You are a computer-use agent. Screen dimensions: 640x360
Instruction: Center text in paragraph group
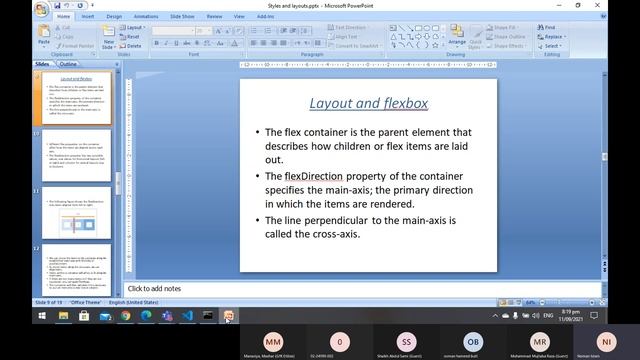263,43
